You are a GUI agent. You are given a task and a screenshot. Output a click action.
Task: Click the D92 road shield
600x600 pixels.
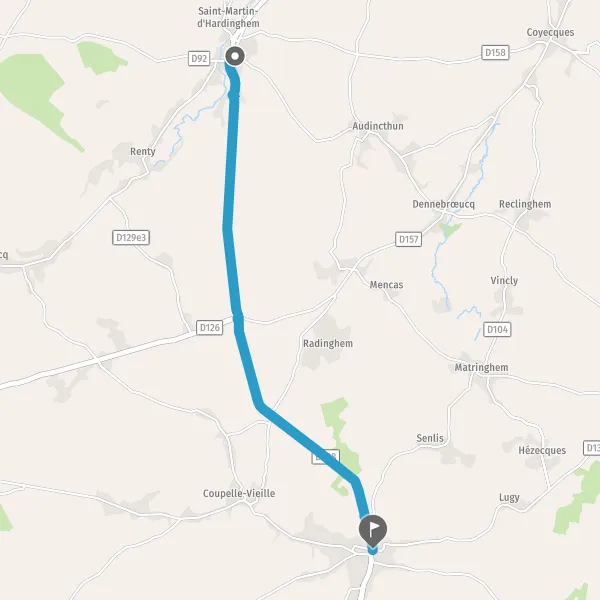pos(199,59)
